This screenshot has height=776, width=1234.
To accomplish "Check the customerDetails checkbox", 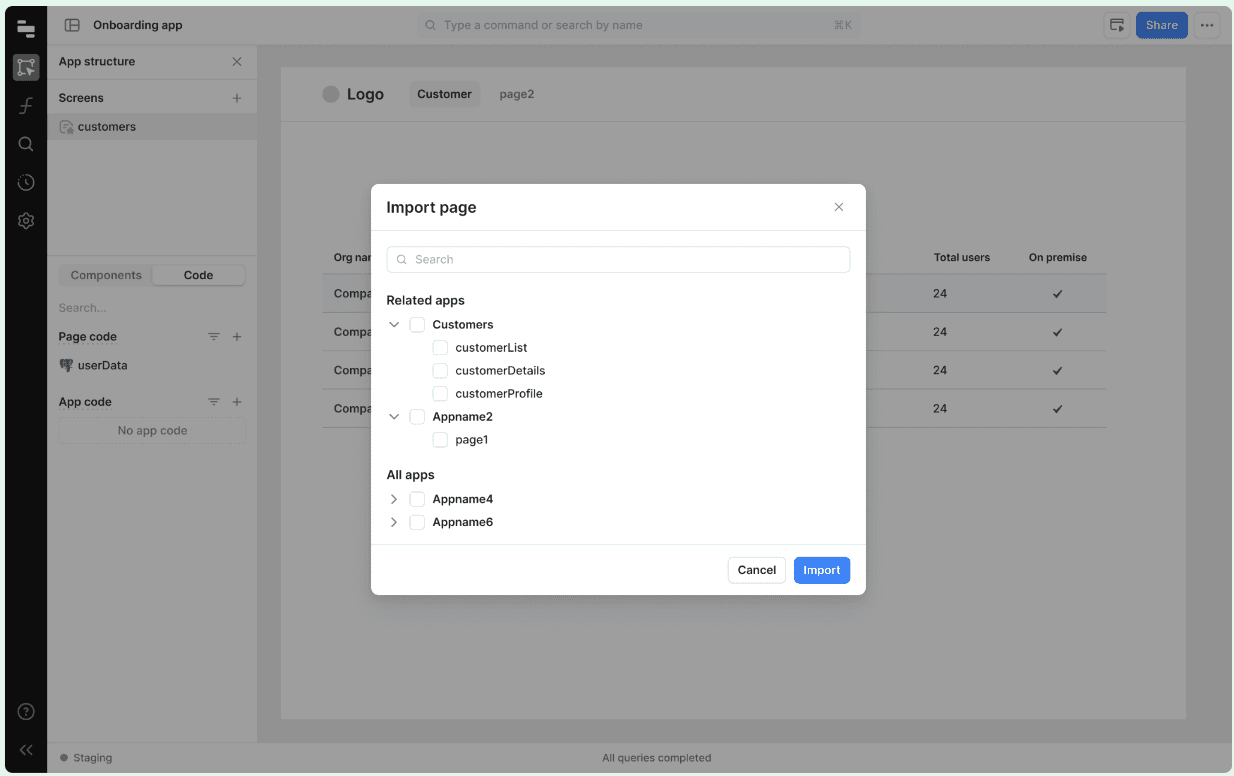I will point(440,370).
